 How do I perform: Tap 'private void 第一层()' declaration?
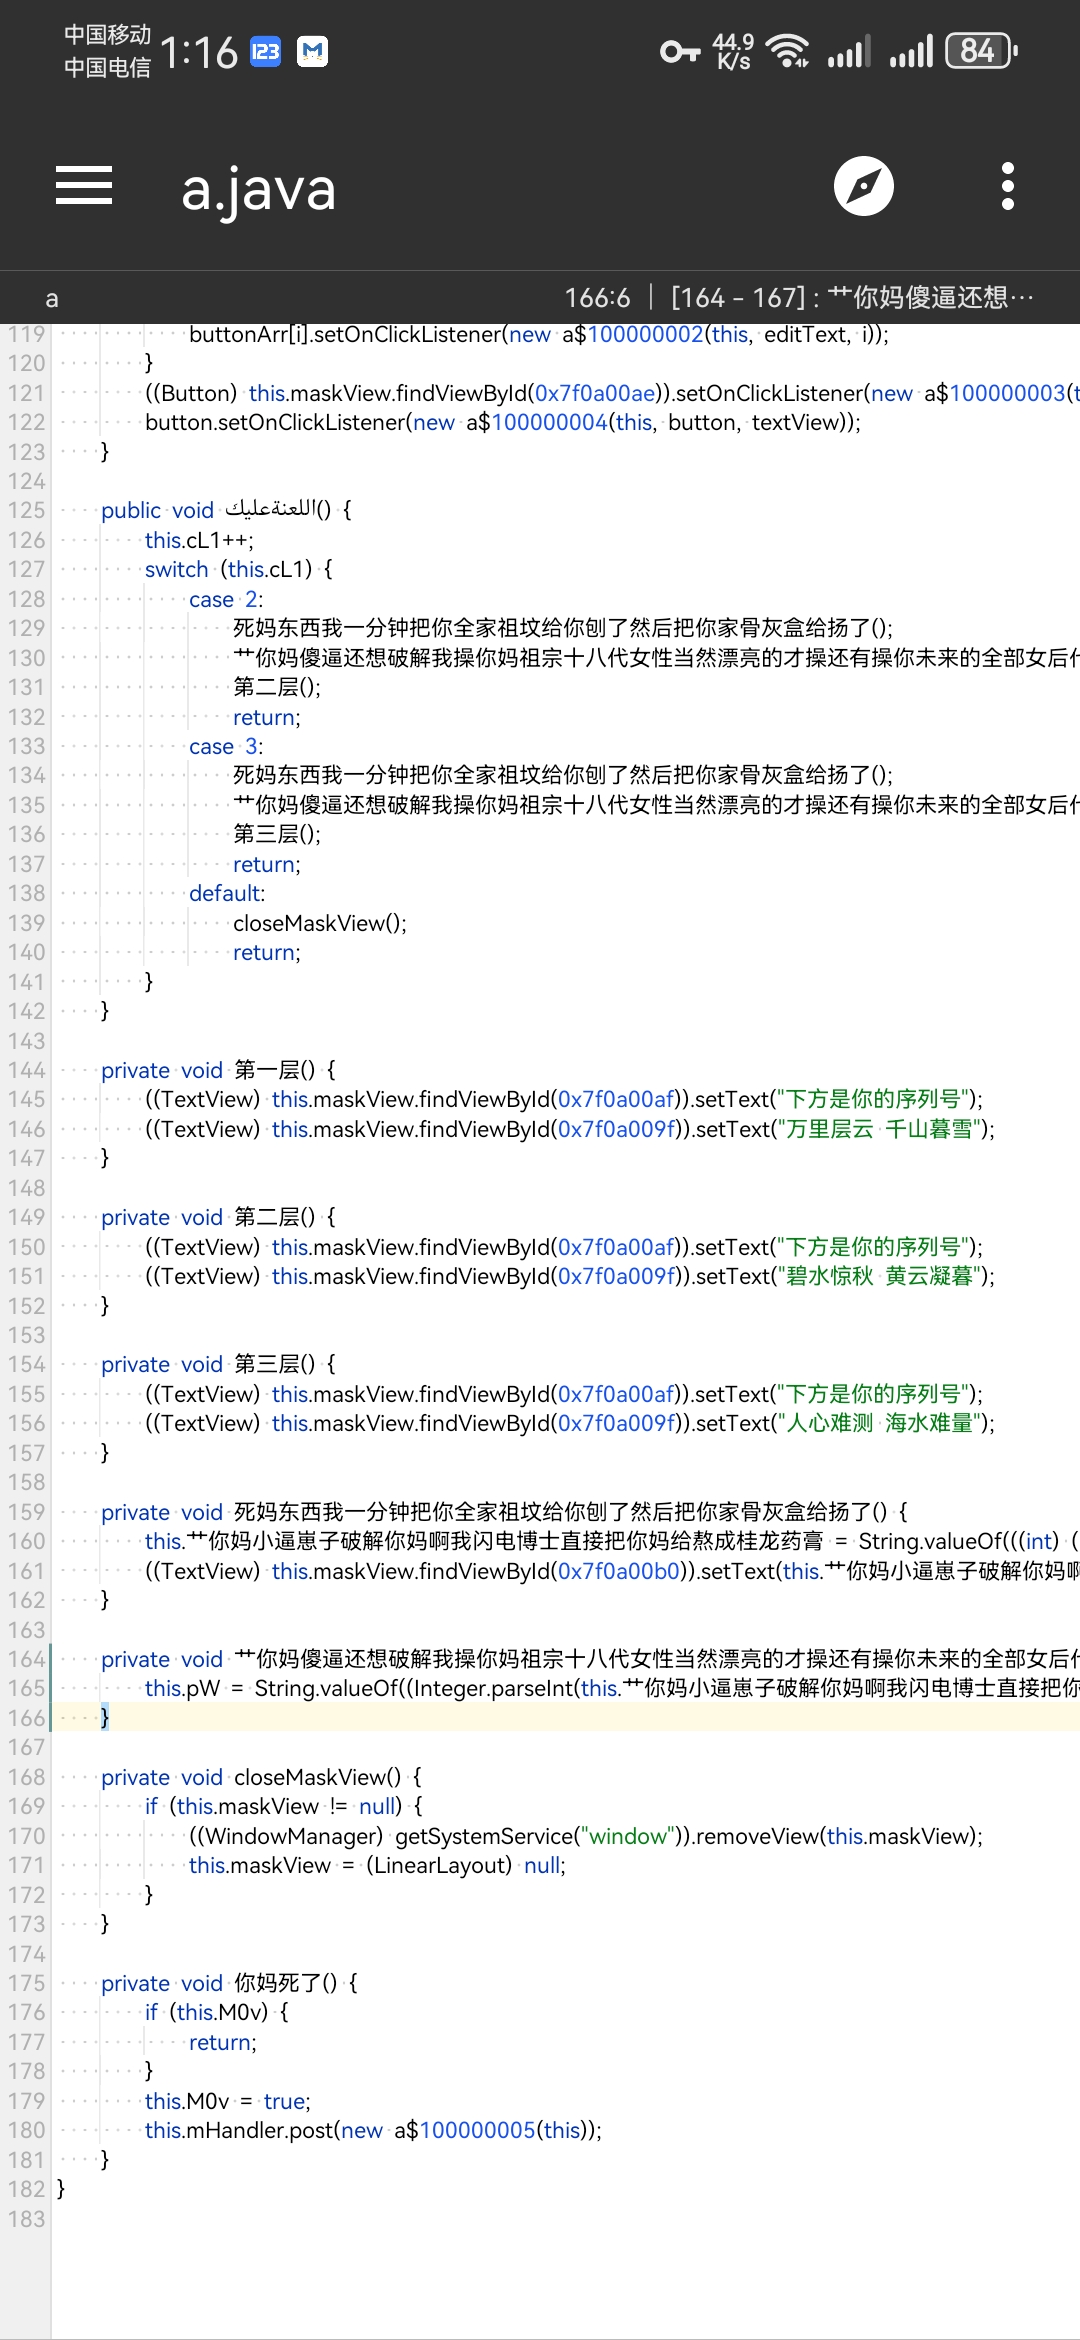pos(218,1070)
